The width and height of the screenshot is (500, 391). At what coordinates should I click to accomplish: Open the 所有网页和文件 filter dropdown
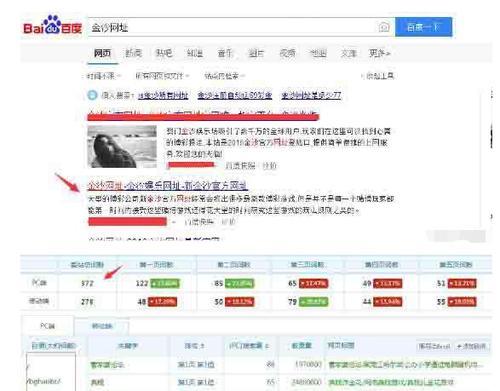[162, 76]
